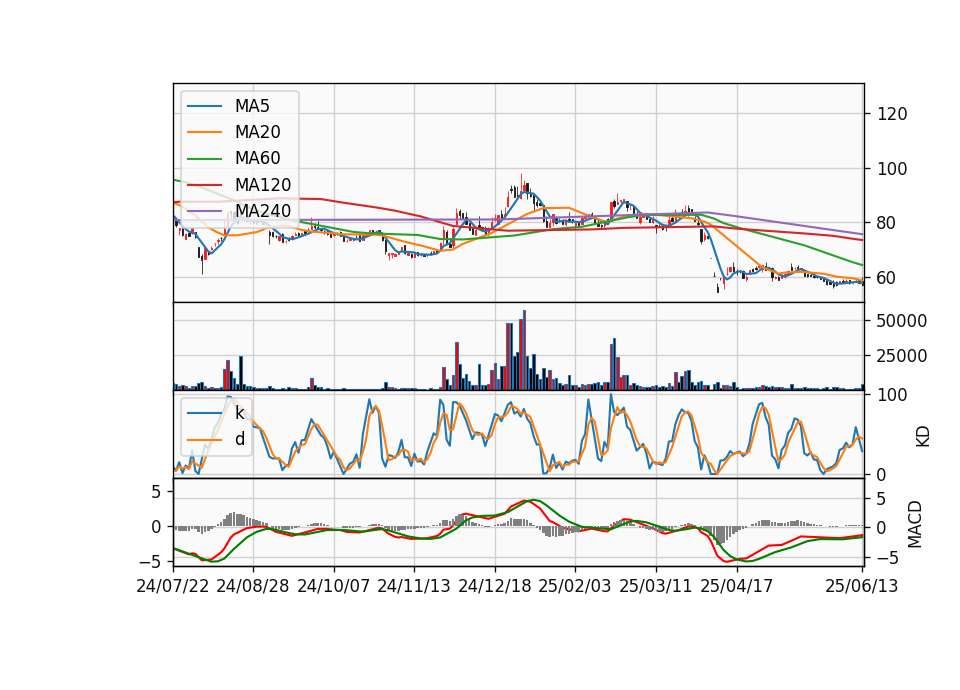Click the left MACD axis label 5

(156, 492)
